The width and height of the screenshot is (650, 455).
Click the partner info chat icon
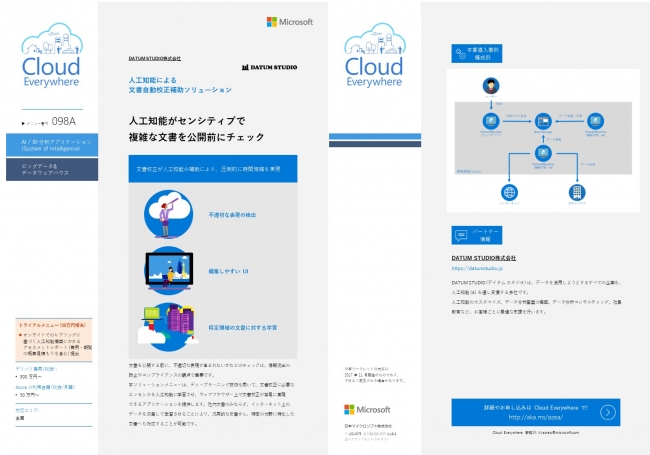click(x=461, y=237)
